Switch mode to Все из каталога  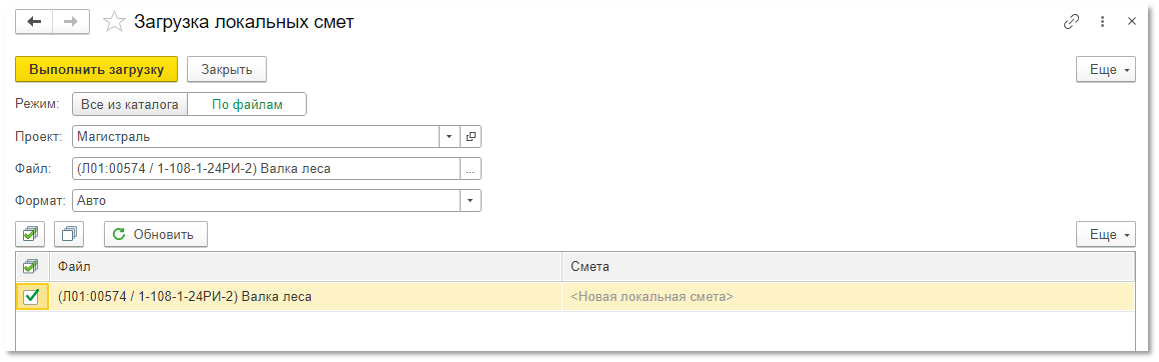(x=130, y=105)
